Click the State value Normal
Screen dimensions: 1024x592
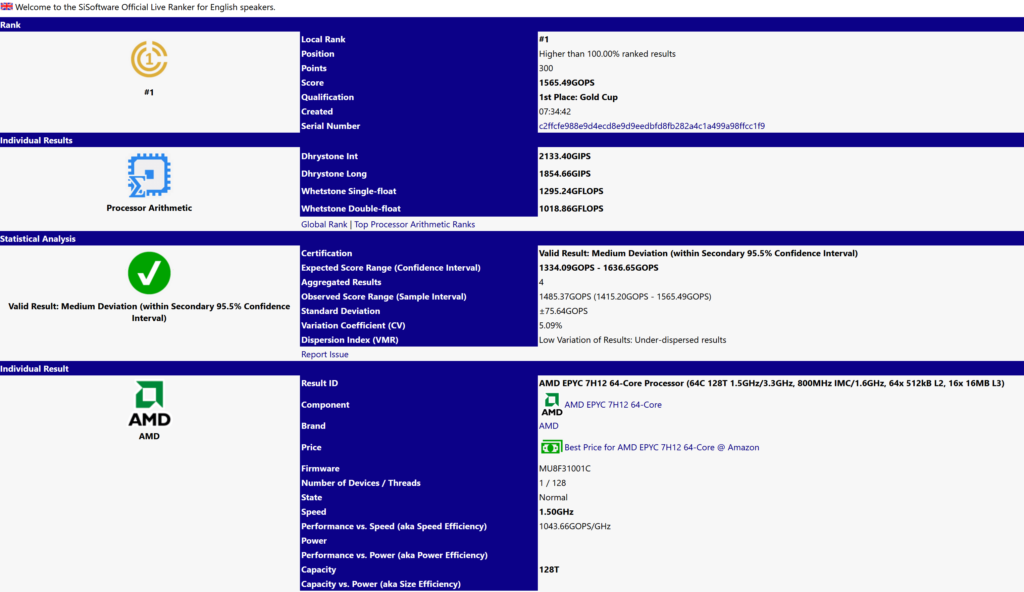click(553, 497)
